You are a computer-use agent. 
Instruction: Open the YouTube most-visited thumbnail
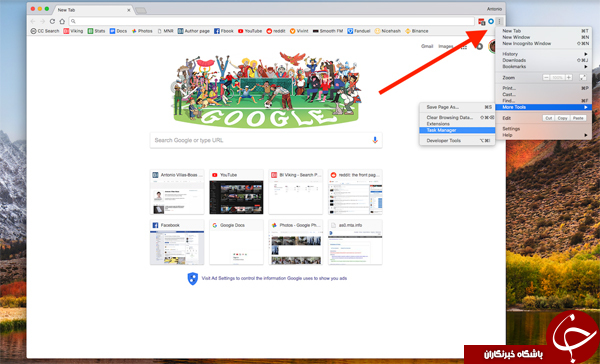click(236, 192)
